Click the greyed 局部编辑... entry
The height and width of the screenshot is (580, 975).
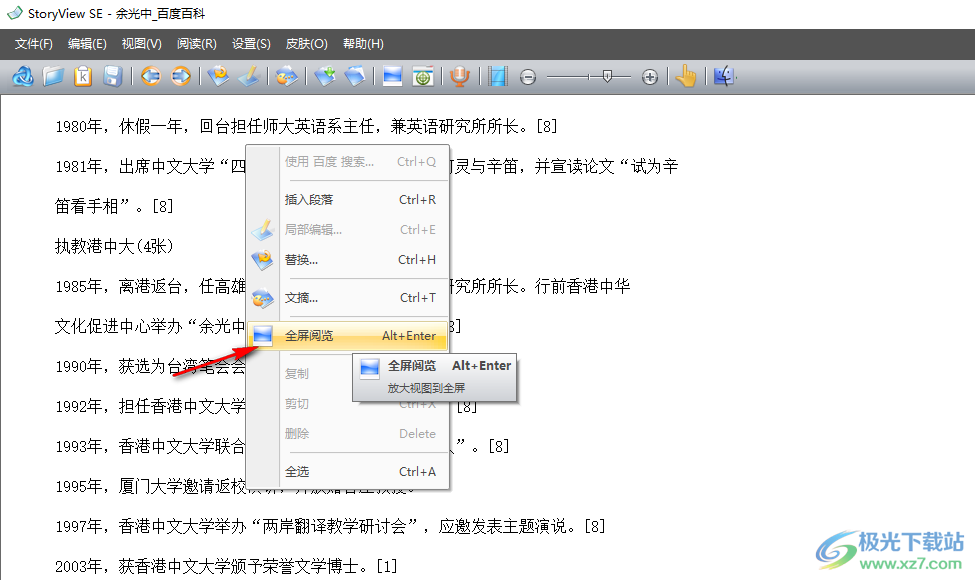348,230
